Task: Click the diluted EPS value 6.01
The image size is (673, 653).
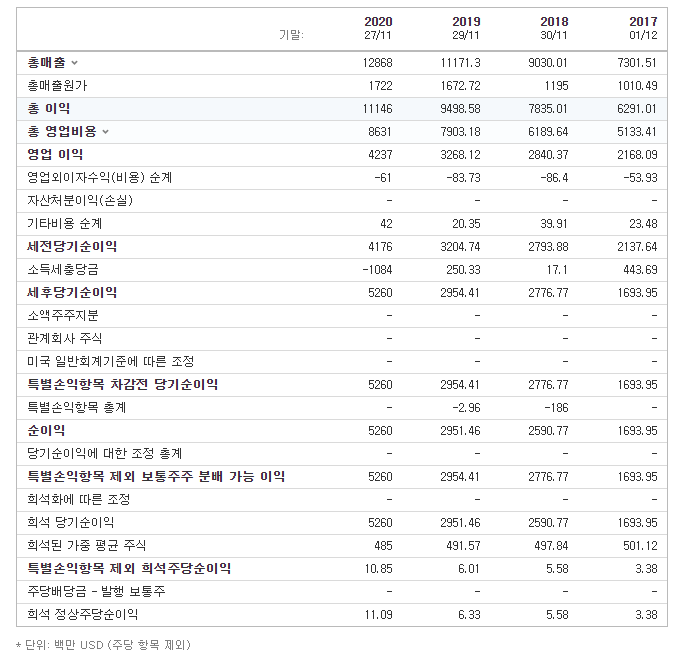Action: (469, 569)
